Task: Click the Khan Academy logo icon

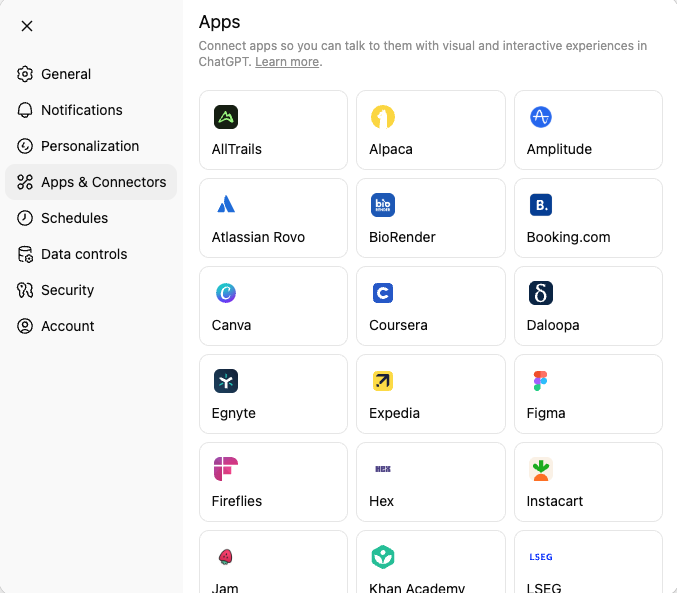Action: tap(383, 557)
